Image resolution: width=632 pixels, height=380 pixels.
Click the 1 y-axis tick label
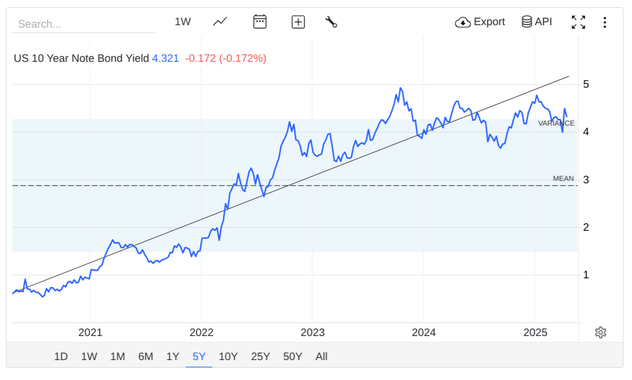(586, 275)
